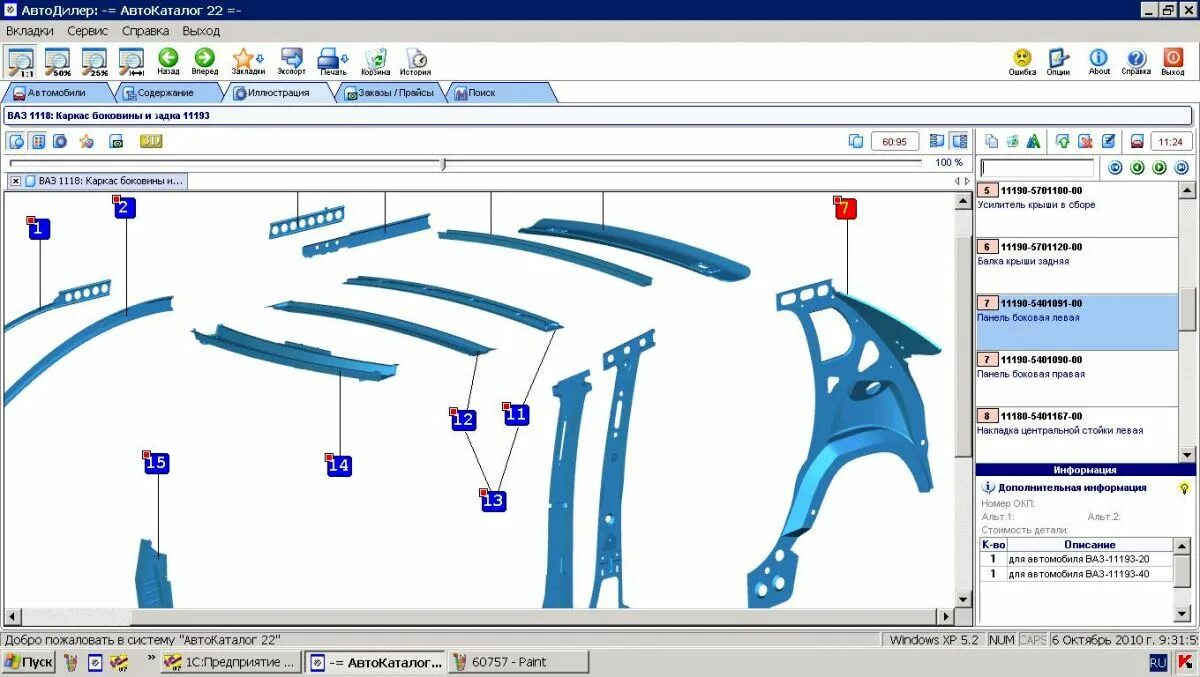
Task: Click the star favorites illustration icon
Action: (87, 141)
